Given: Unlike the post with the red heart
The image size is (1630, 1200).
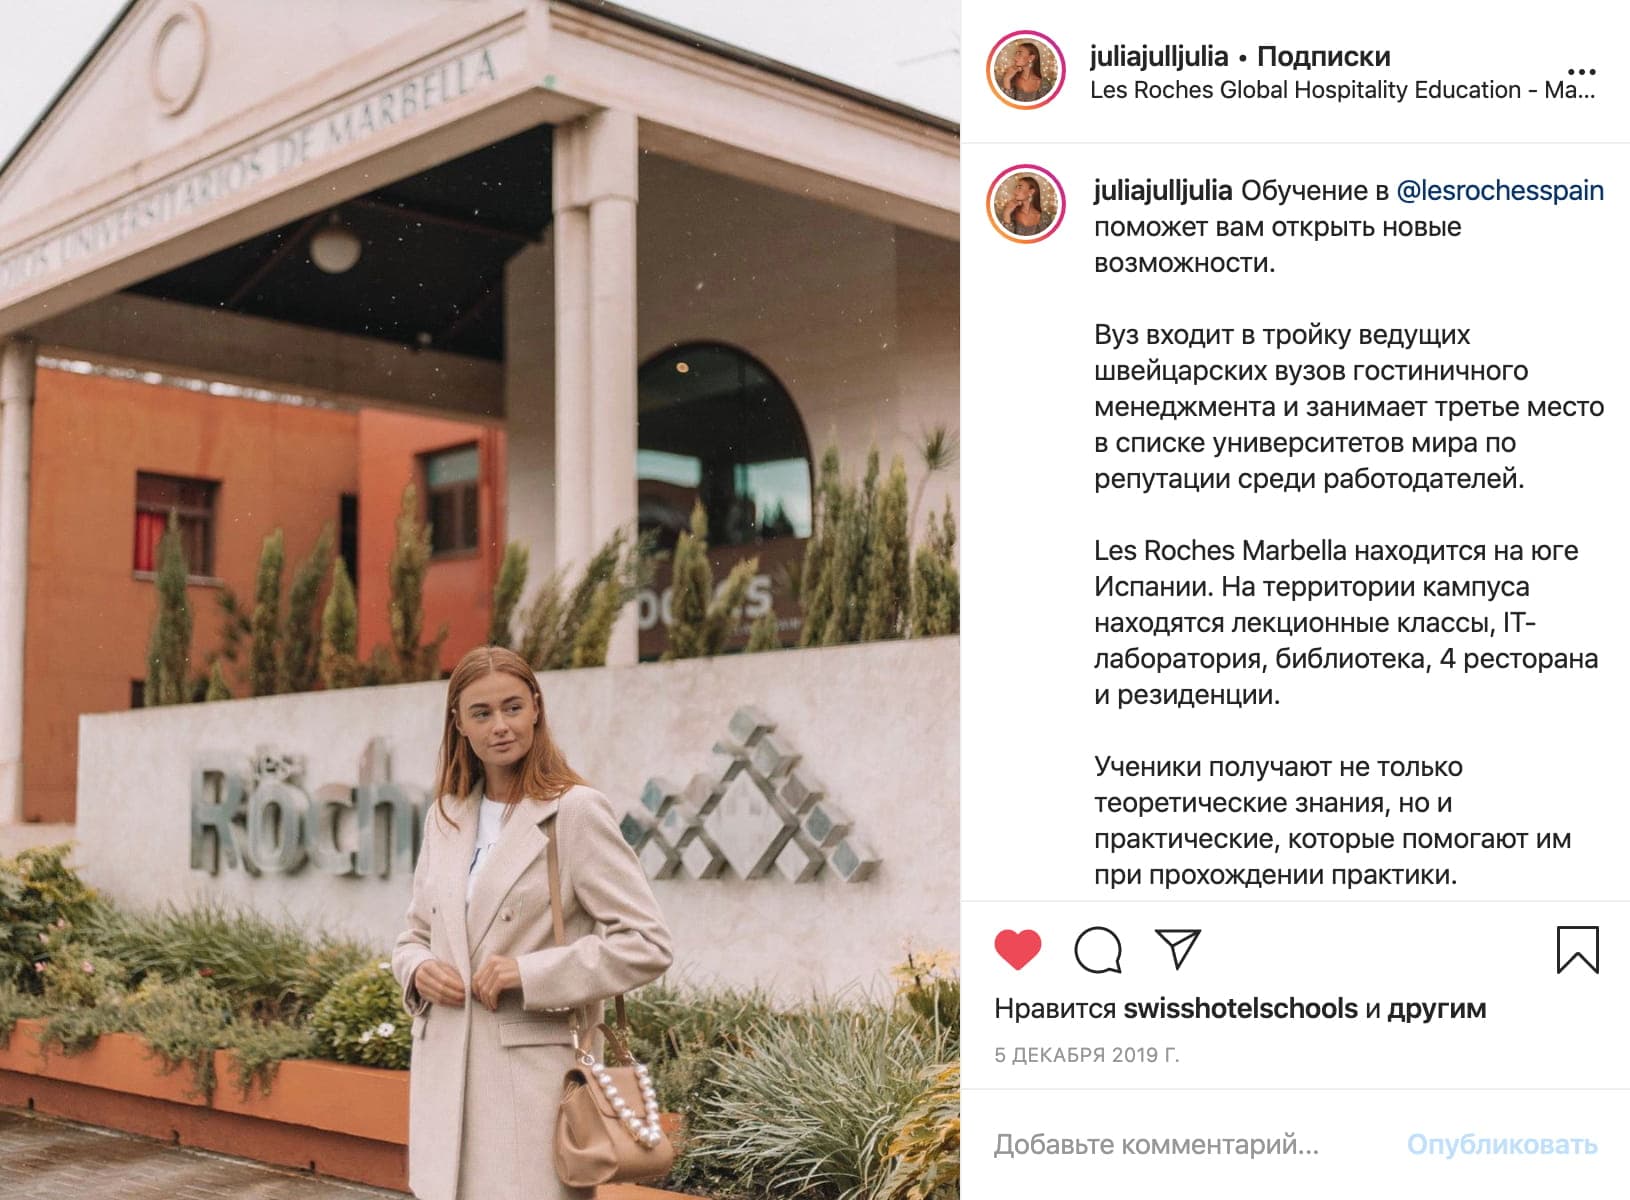Looking at the screenshot, I should pyautogui.click(x=1018, y=950).
